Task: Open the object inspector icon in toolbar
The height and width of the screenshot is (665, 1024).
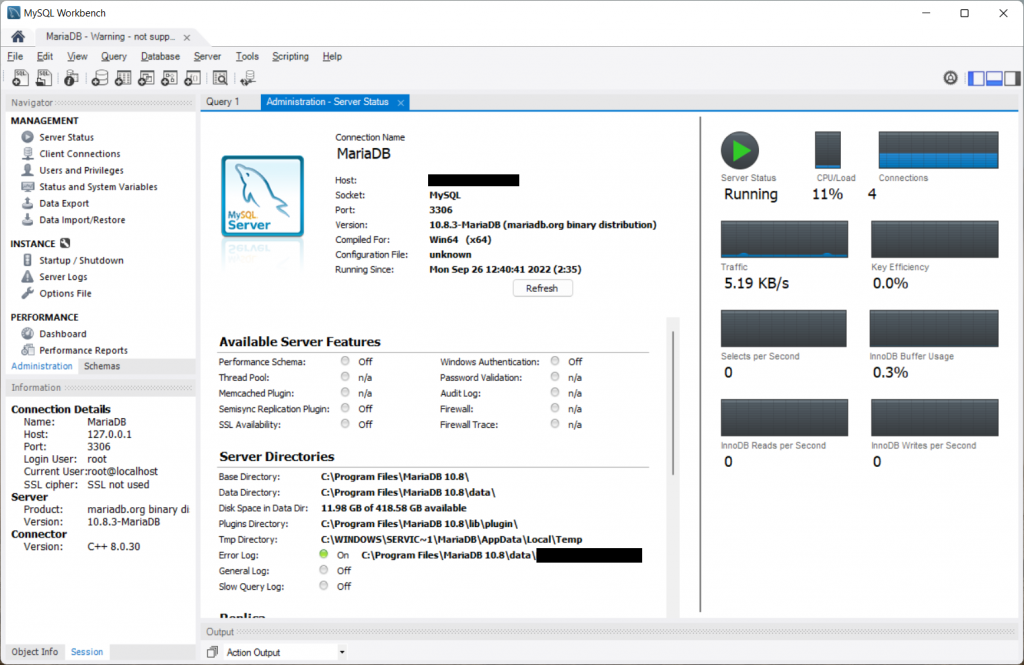Action: pyautogui.click(x=71, y=78)
